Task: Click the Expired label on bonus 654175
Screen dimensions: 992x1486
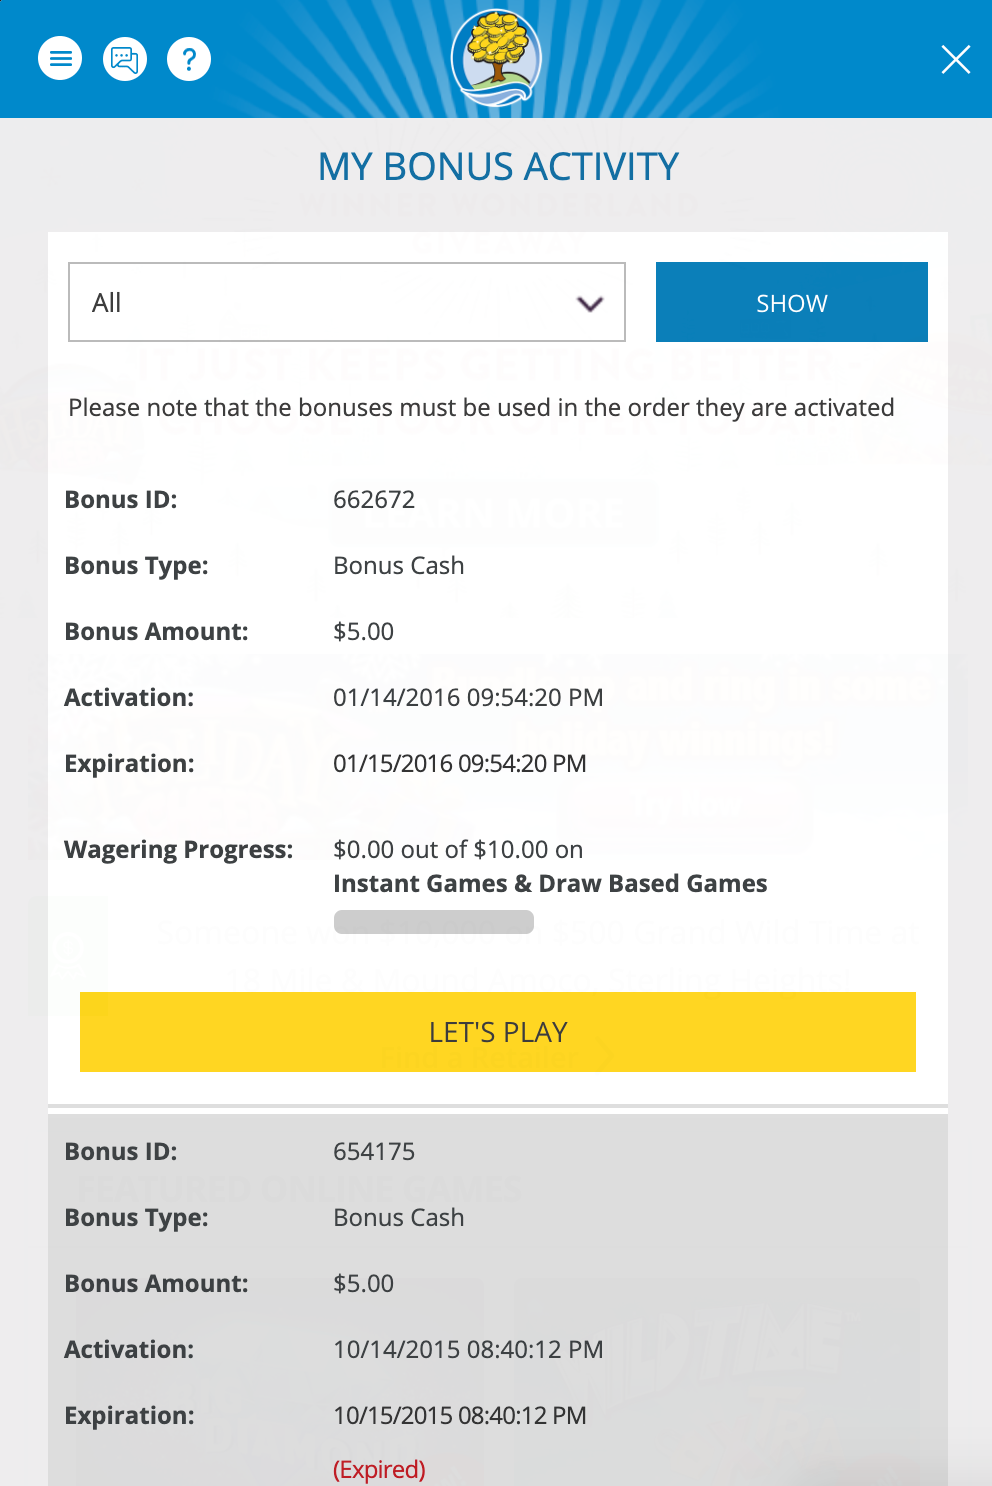Action: [x=379, y=1469]
